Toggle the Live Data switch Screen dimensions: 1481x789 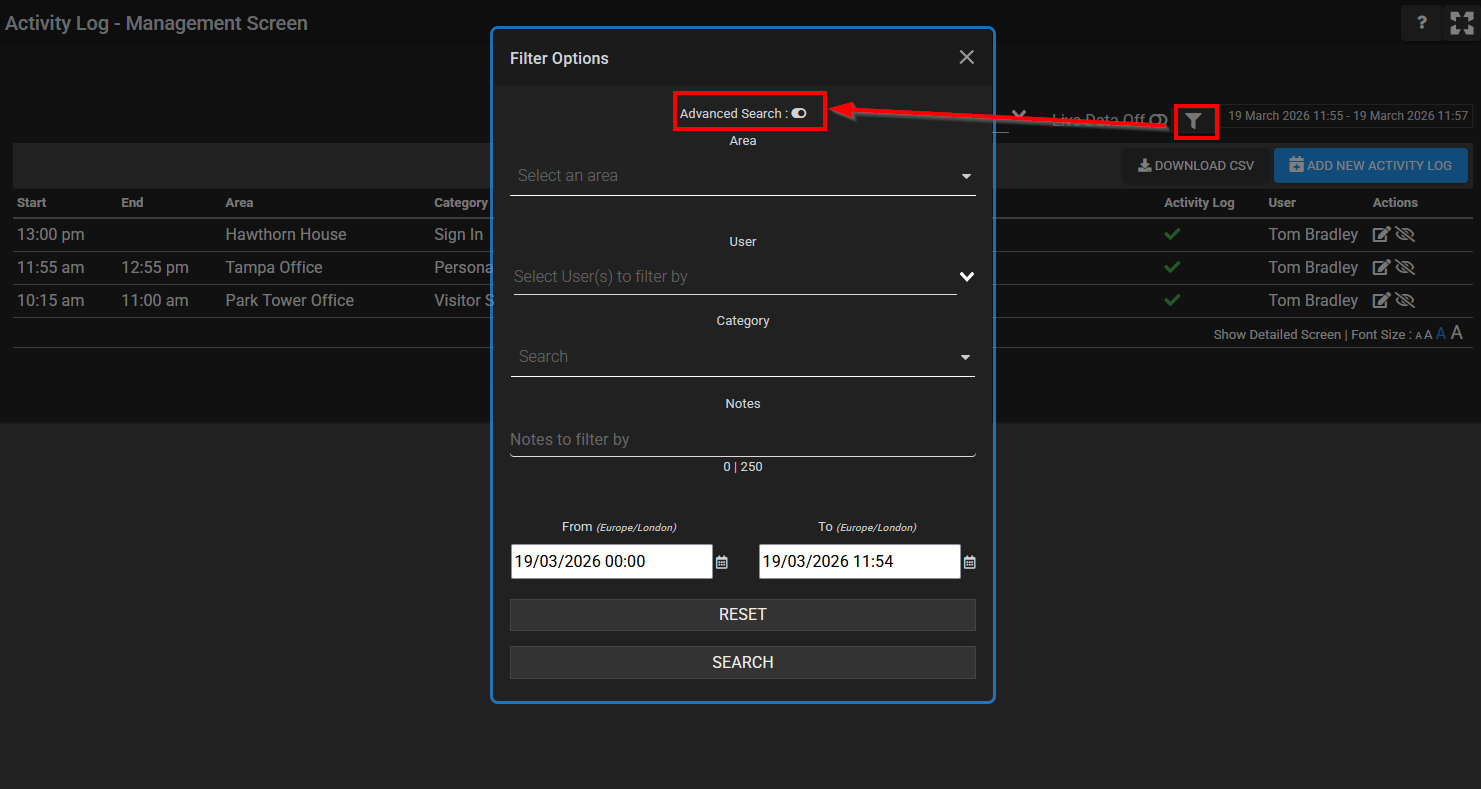[x=1158, y=120]
